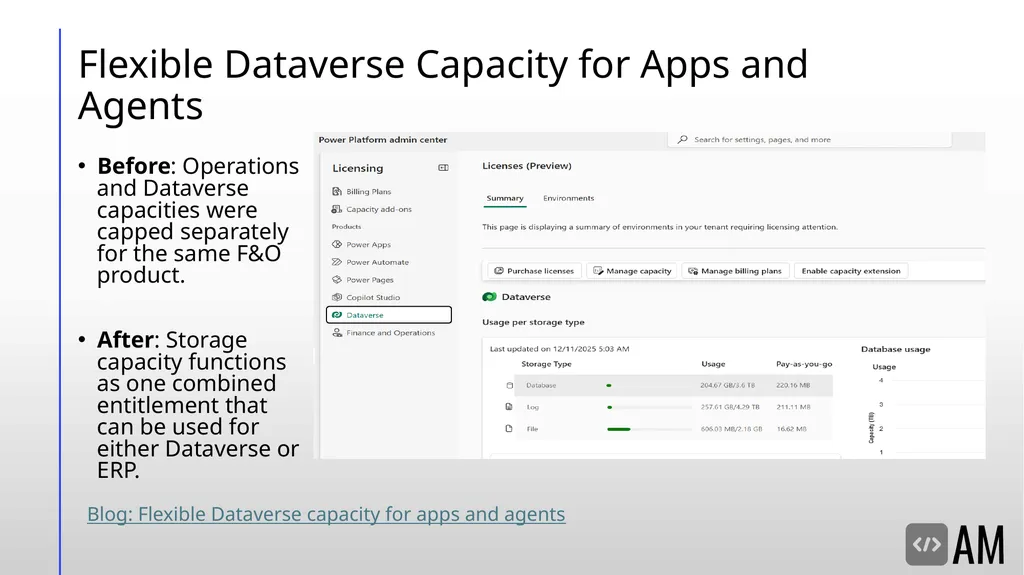Image resolution: width=1024 pixels, height=575 pixels.
Task: Select the Log storage type row
Action: 673,407
